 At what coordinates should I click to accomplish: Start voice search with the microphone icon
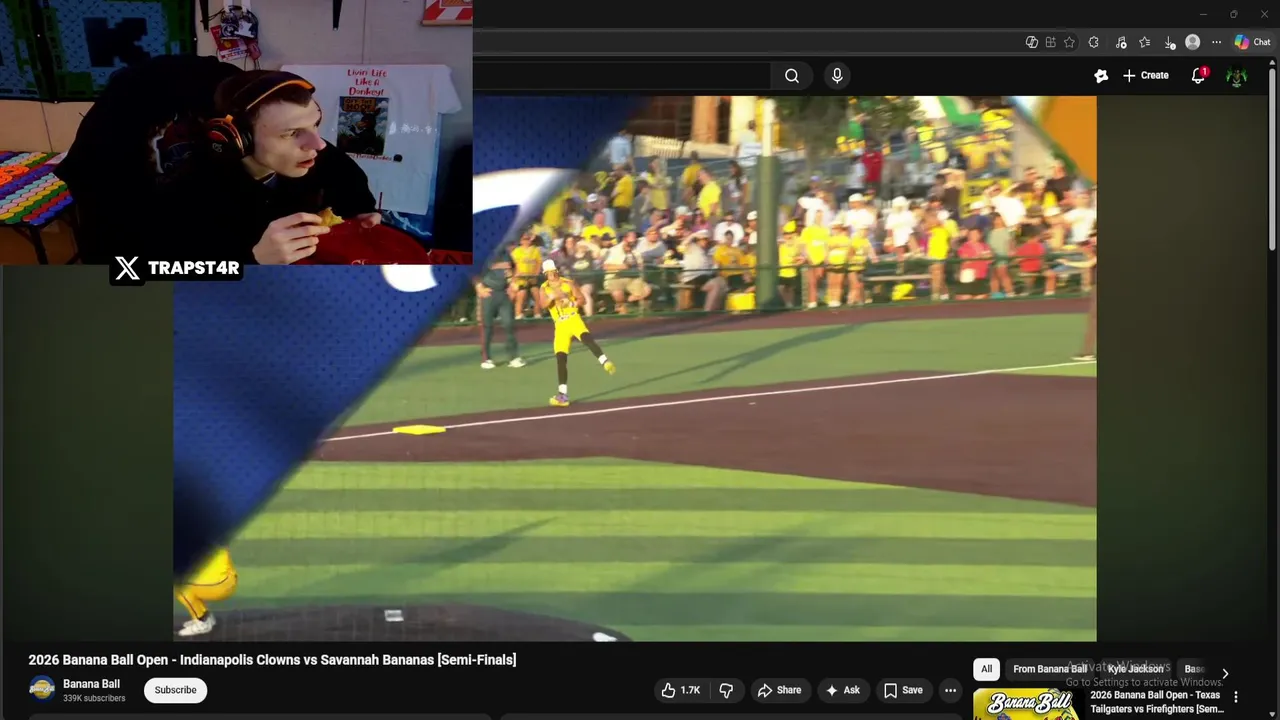(837, 75)
